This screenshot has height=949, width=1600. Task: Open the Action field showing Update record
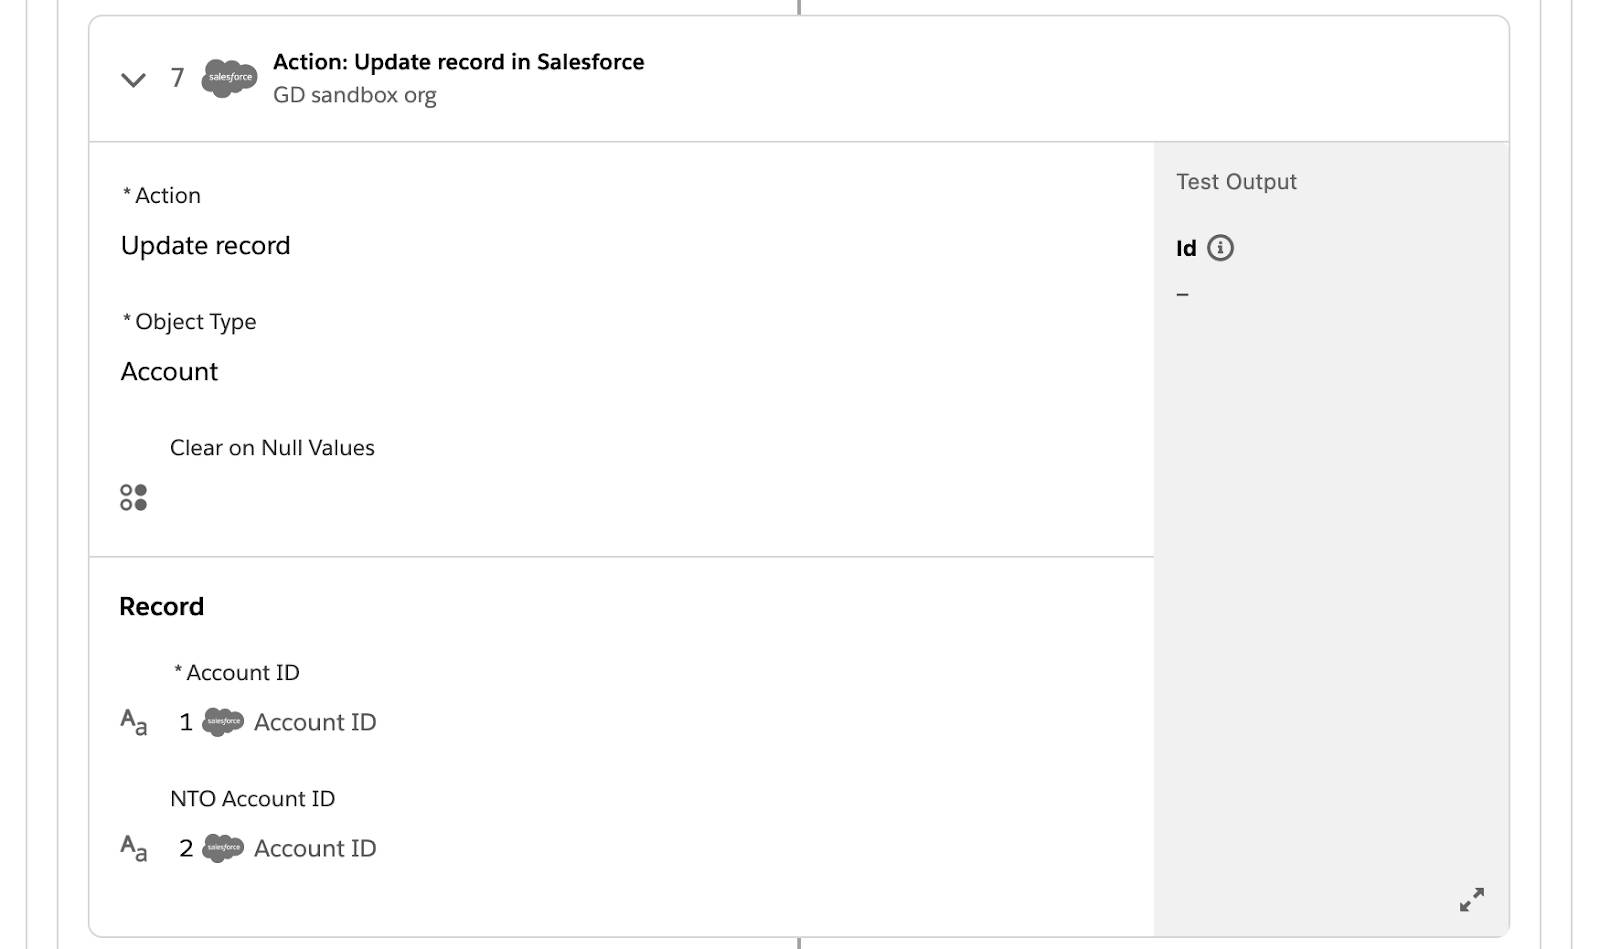click(x=206, y=246)
